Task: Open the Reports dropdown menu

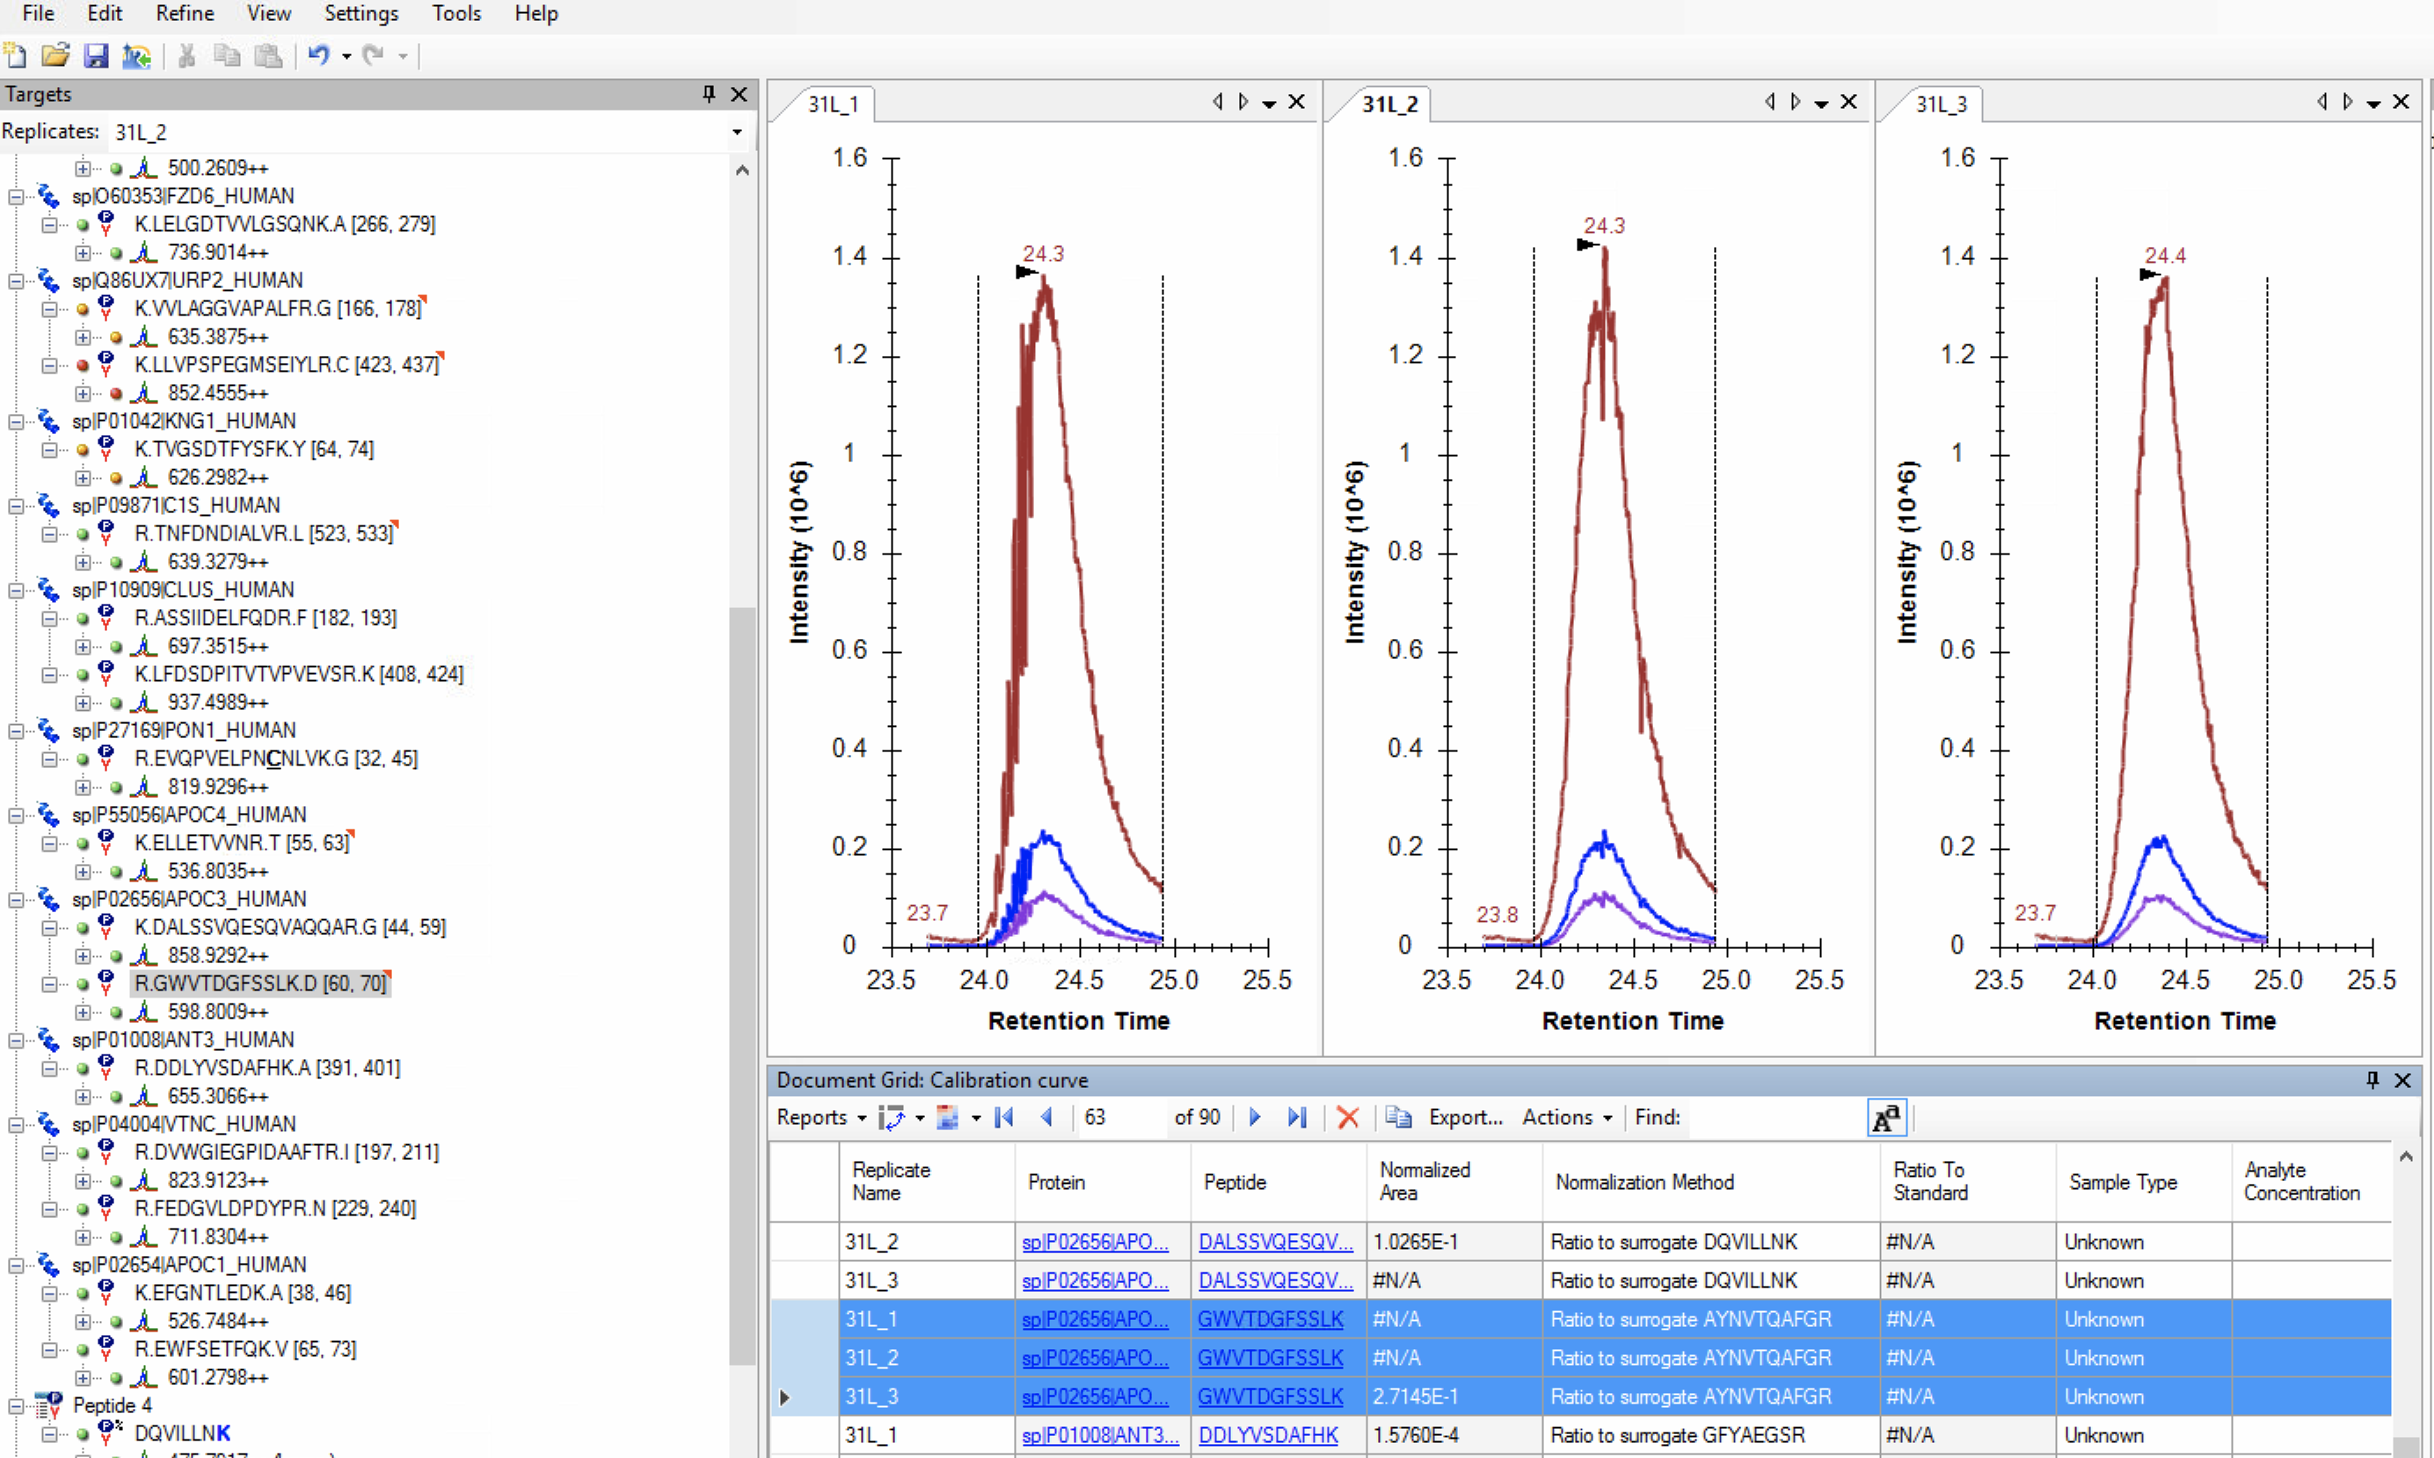Action: (x=820, y=1117)
